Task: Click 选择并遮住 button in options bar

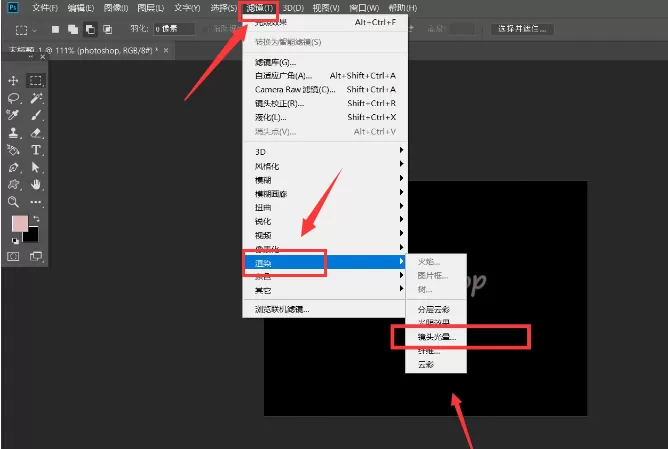Action: point(522,29)
